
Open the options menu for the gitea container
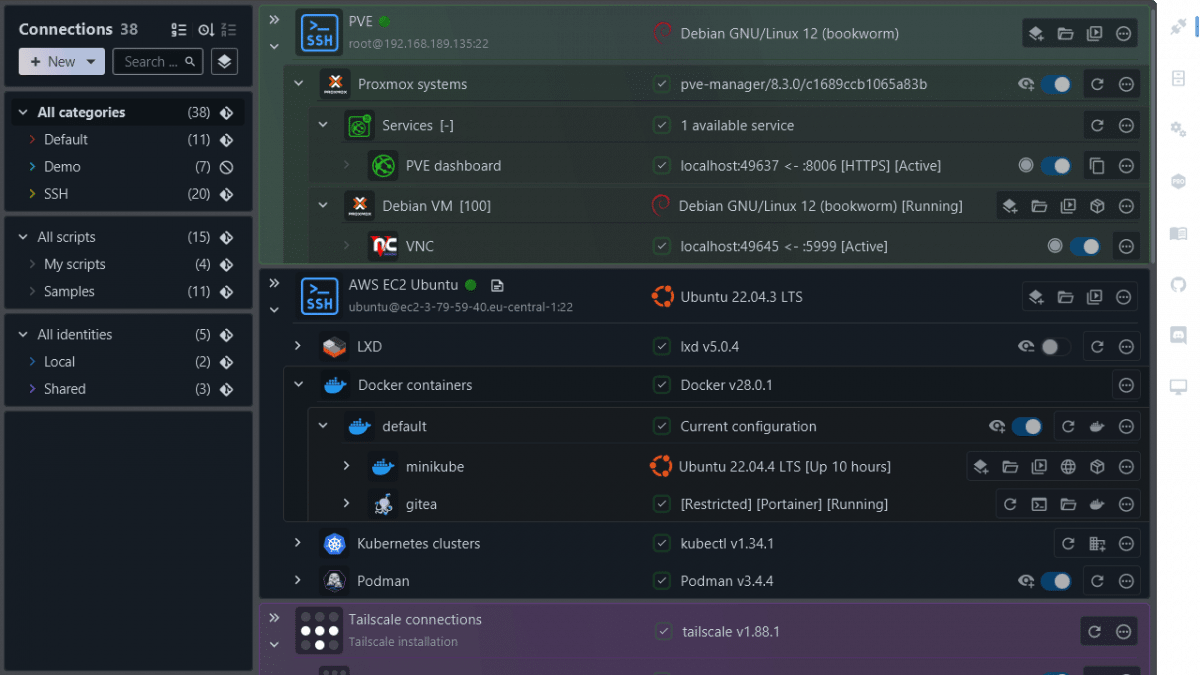coord(1126,504)
